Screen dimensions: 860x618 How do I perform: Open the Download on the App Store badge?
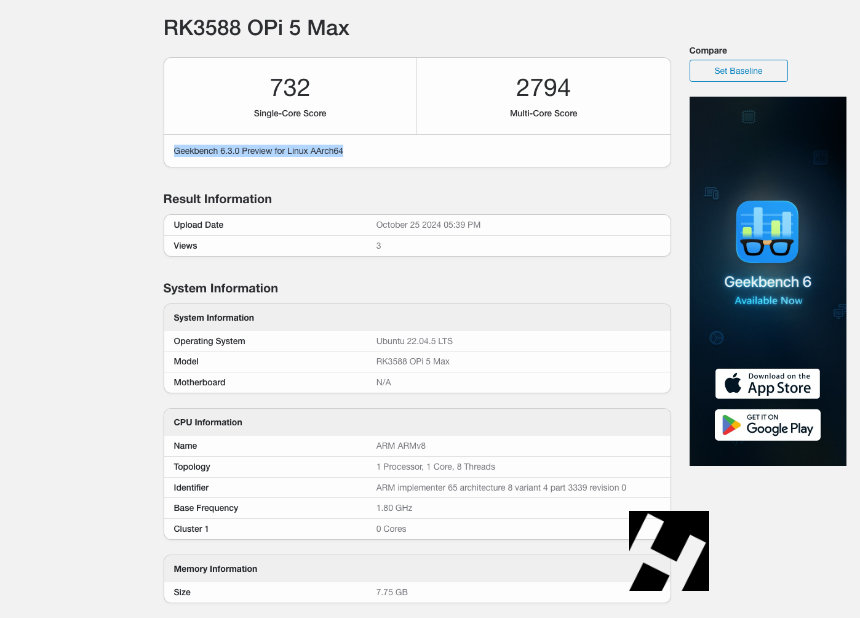click(767, 383)
